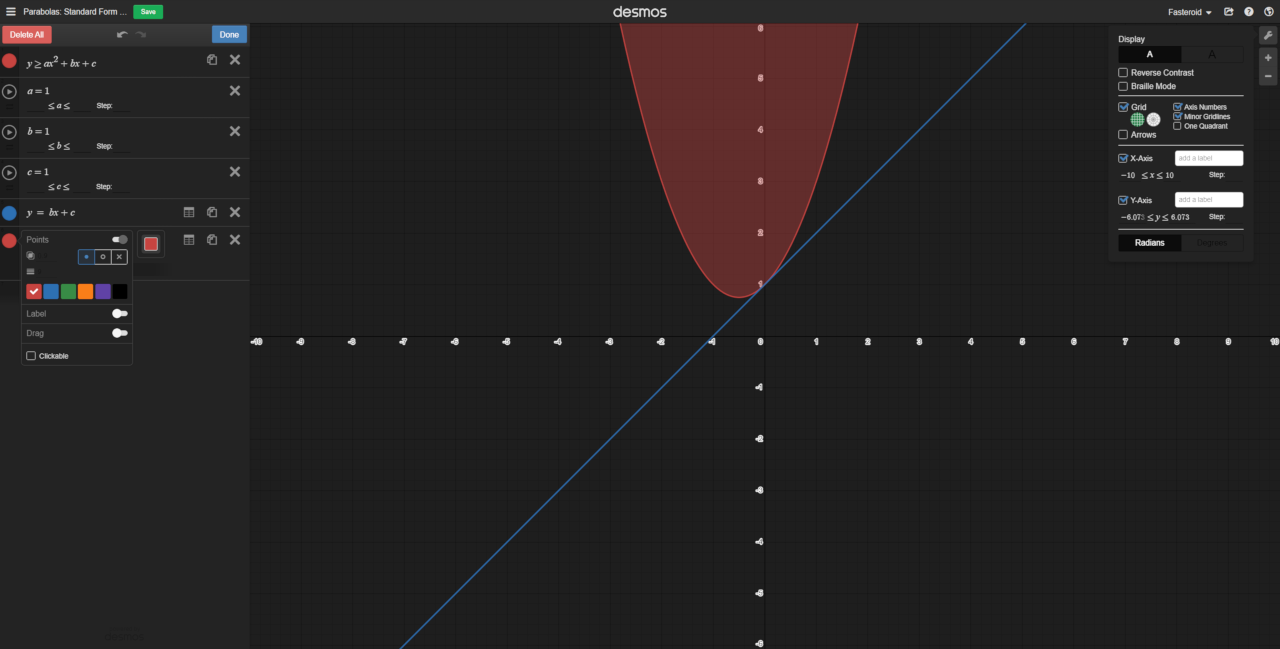Change language with the globe icon
The height and width of the screenshot is (649, 1280).
1269,12
